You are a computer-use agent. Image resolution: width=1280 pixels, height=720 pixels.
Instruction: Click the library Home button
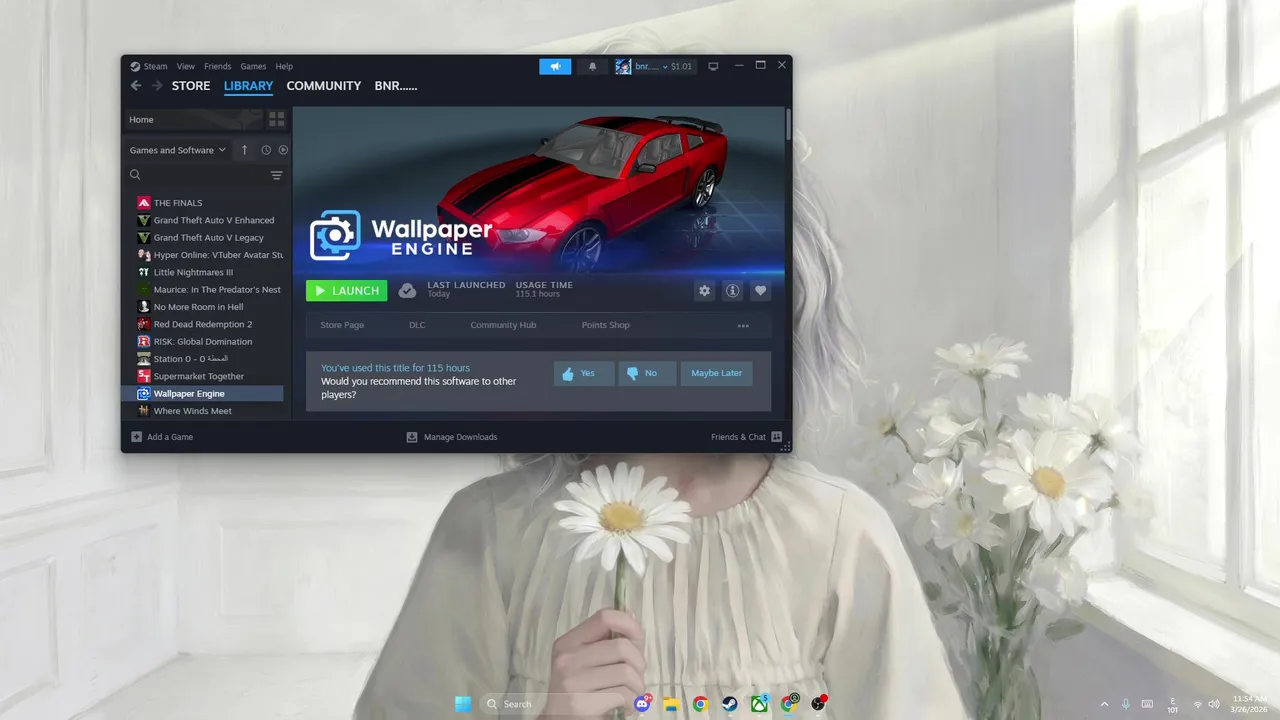point(193,119)
